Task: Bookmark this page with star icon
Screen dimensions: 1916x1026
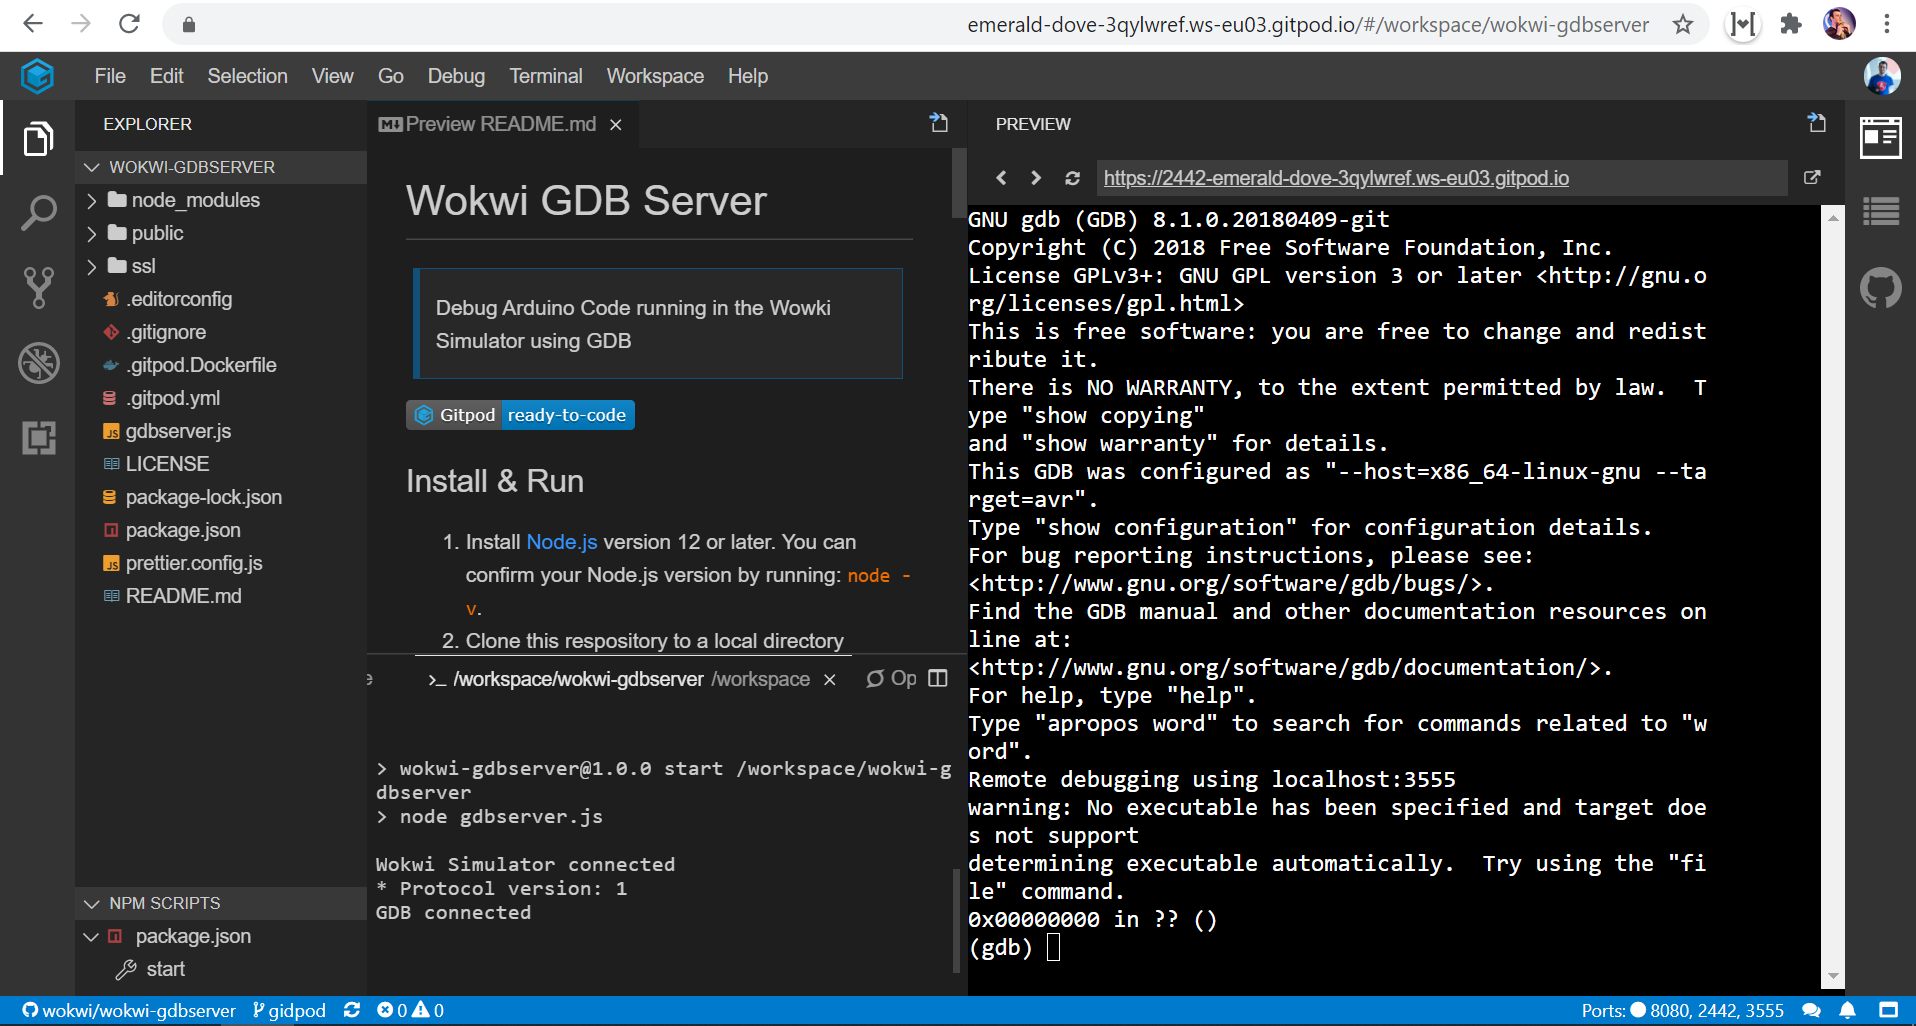Action: tap(1683, 24)
